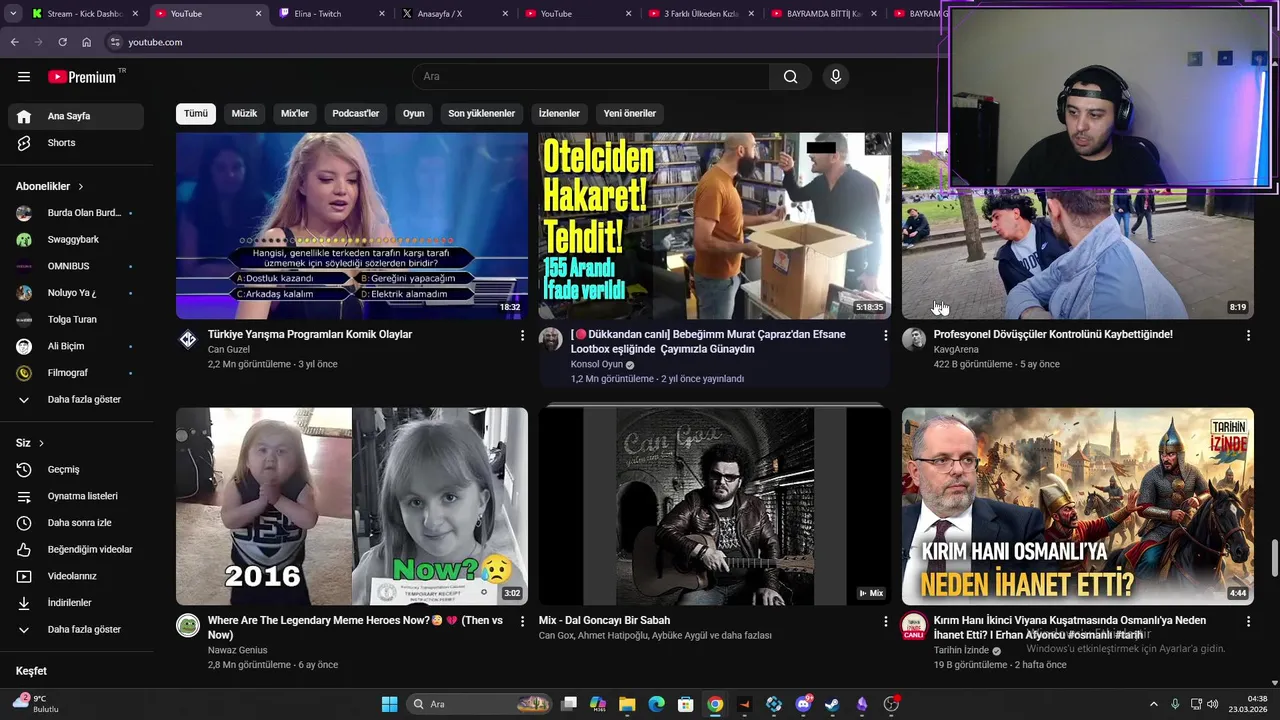Screen dimensions: 1280x720
Task: Open Türkiye Yarışma Programları Komik Olaylar title
Action: coord(310,335)
